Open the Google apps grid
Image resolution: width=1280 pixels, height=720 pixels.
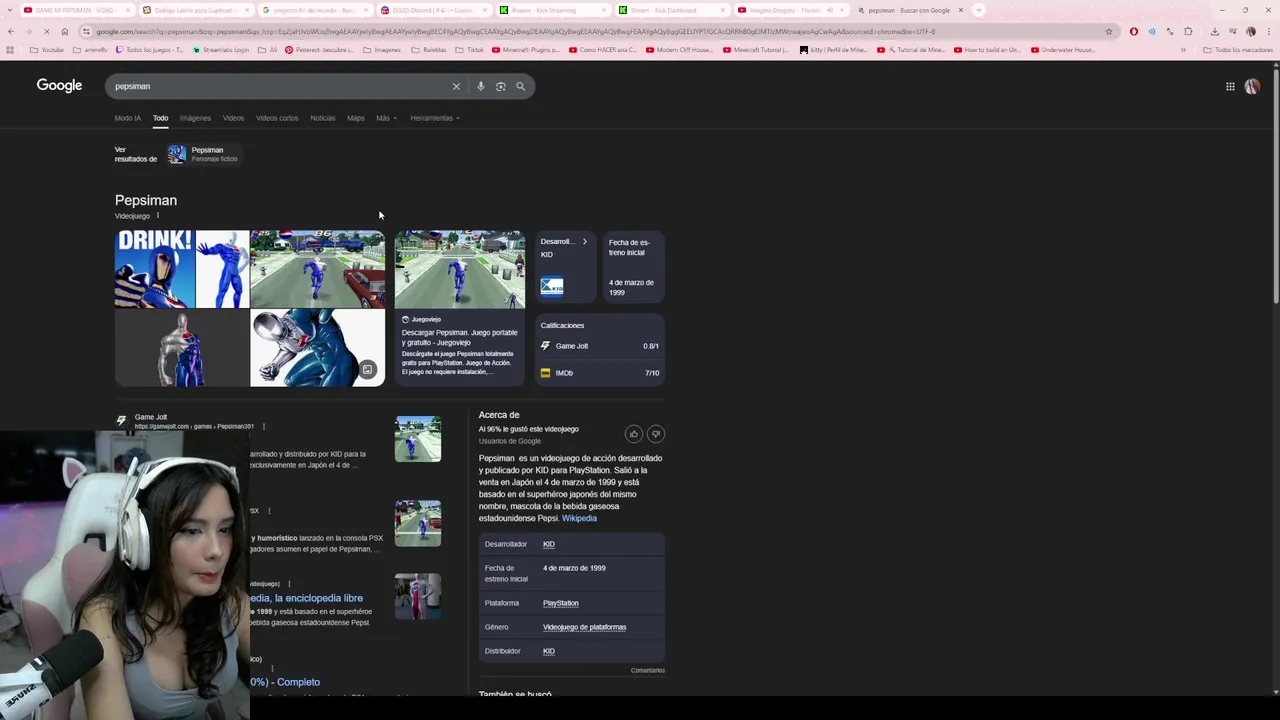click(1230, 86)
